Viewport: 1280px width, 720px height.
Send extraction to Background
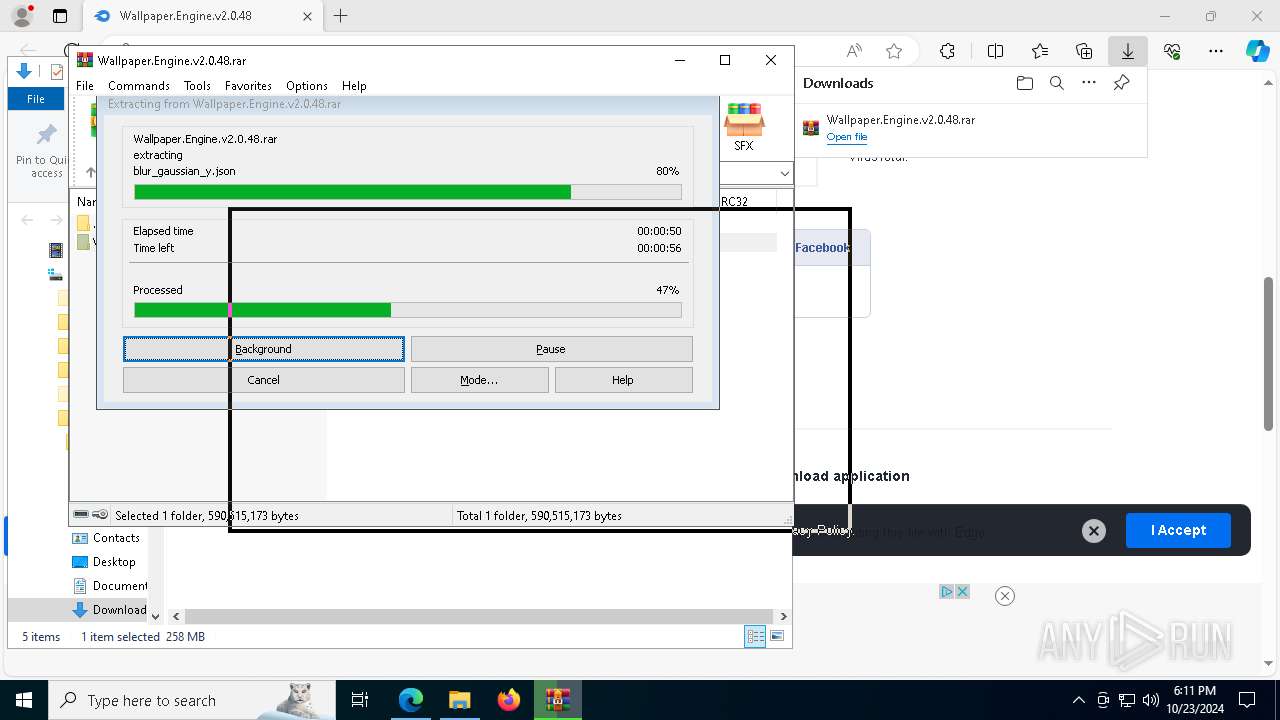[264, 349]
